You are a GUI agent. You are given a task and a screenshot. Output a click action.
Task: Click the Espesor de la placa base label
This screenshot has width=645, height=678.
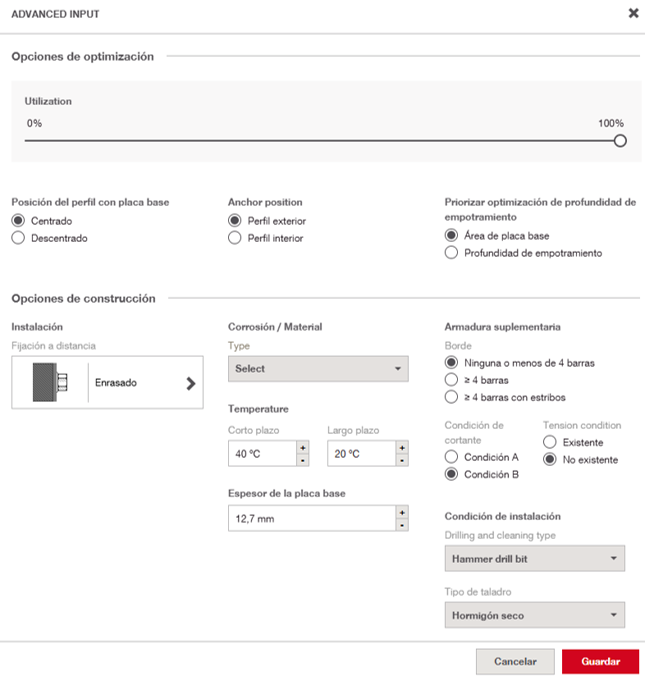pyautogui.click(x=287, y=493)
